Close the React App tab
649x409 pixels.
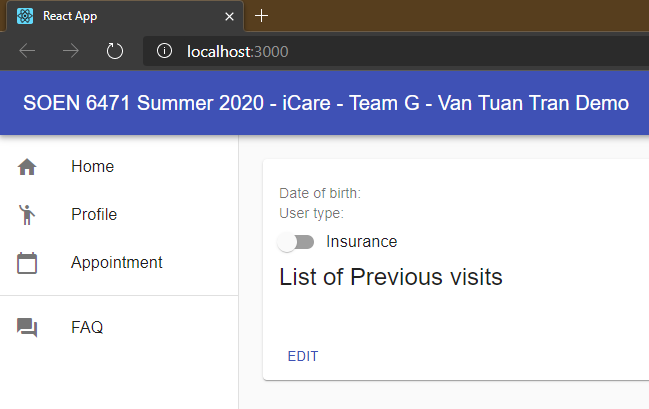[229, 17]
